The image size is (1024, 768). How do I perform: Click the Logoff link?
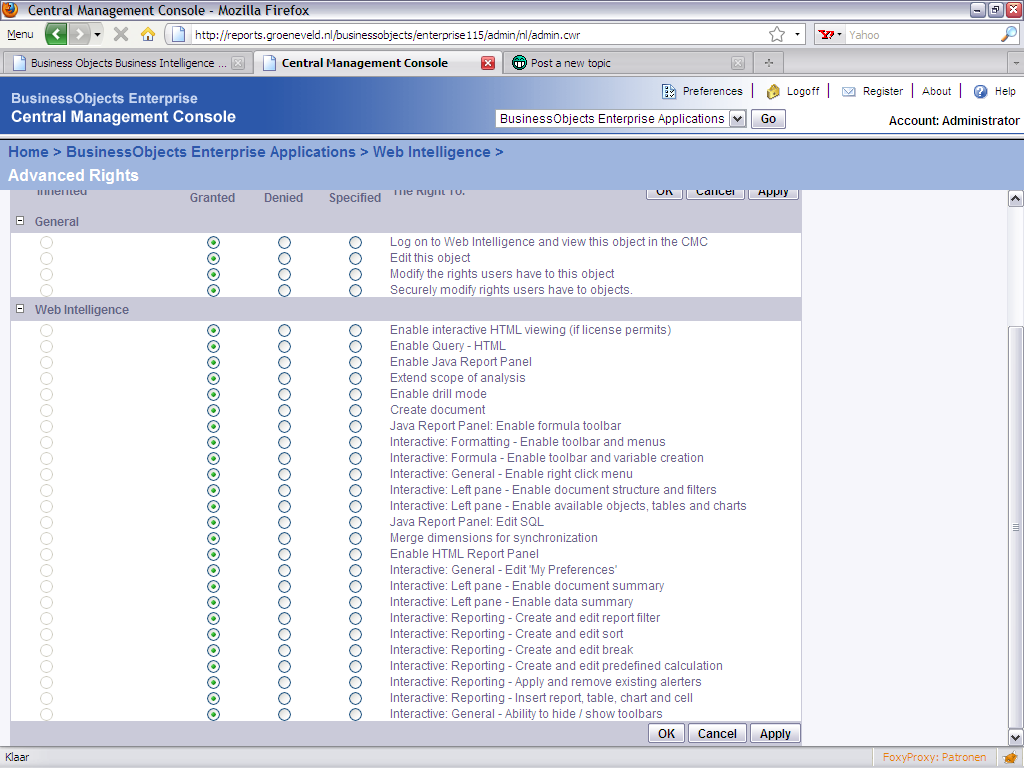pos(803,91)
